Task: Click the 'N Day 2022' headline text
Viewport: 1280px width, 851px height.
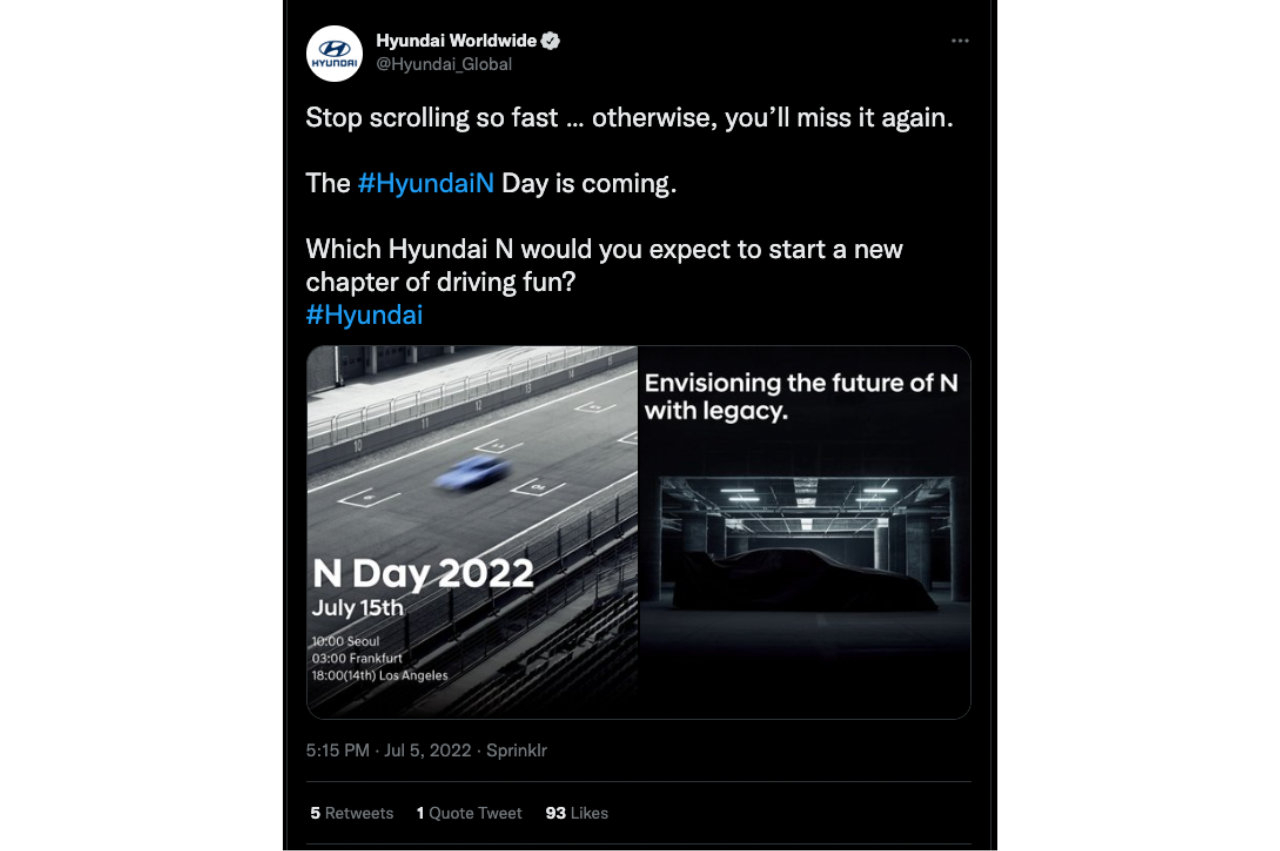Action: 423,573
